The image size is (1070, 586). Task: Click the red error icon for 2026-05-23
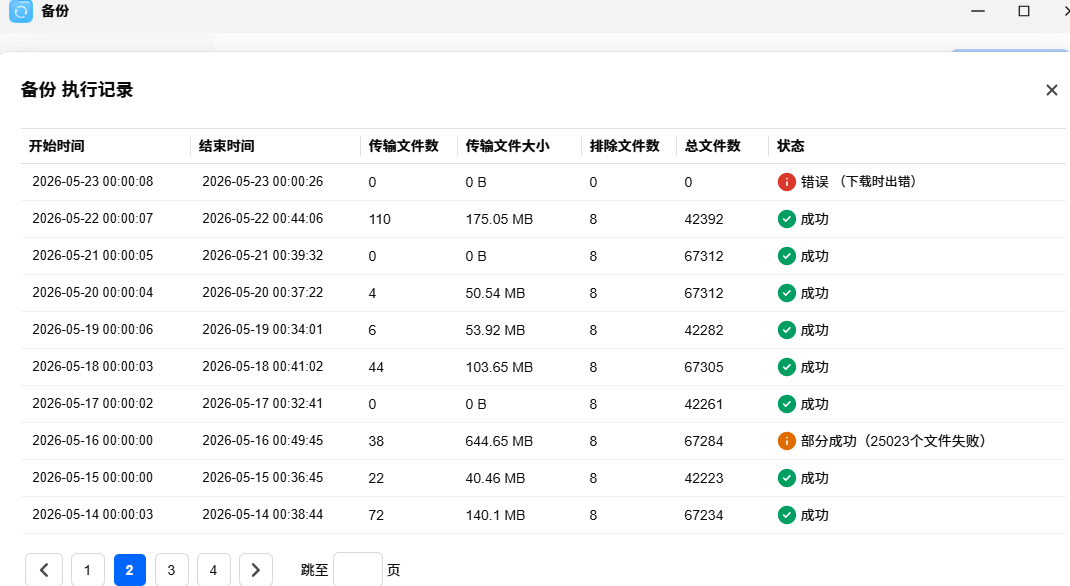tap(786, 182)
